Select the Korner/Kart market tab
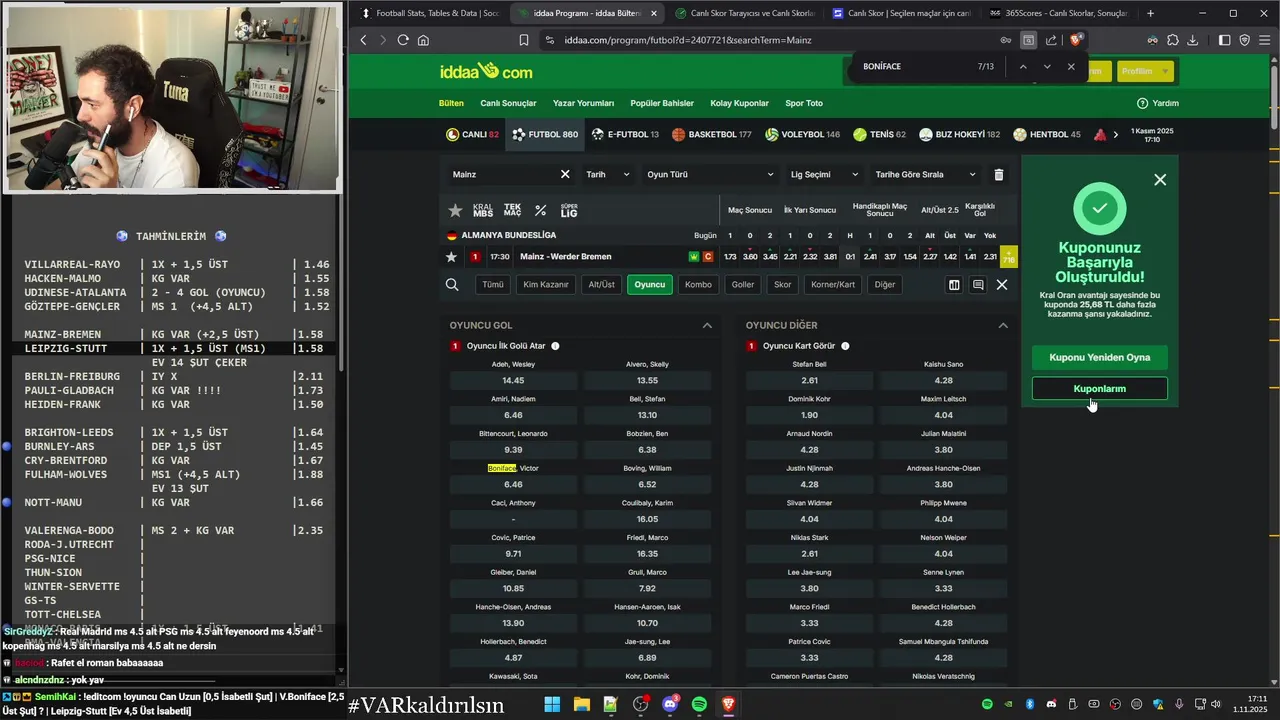 [x=833, y=285]
